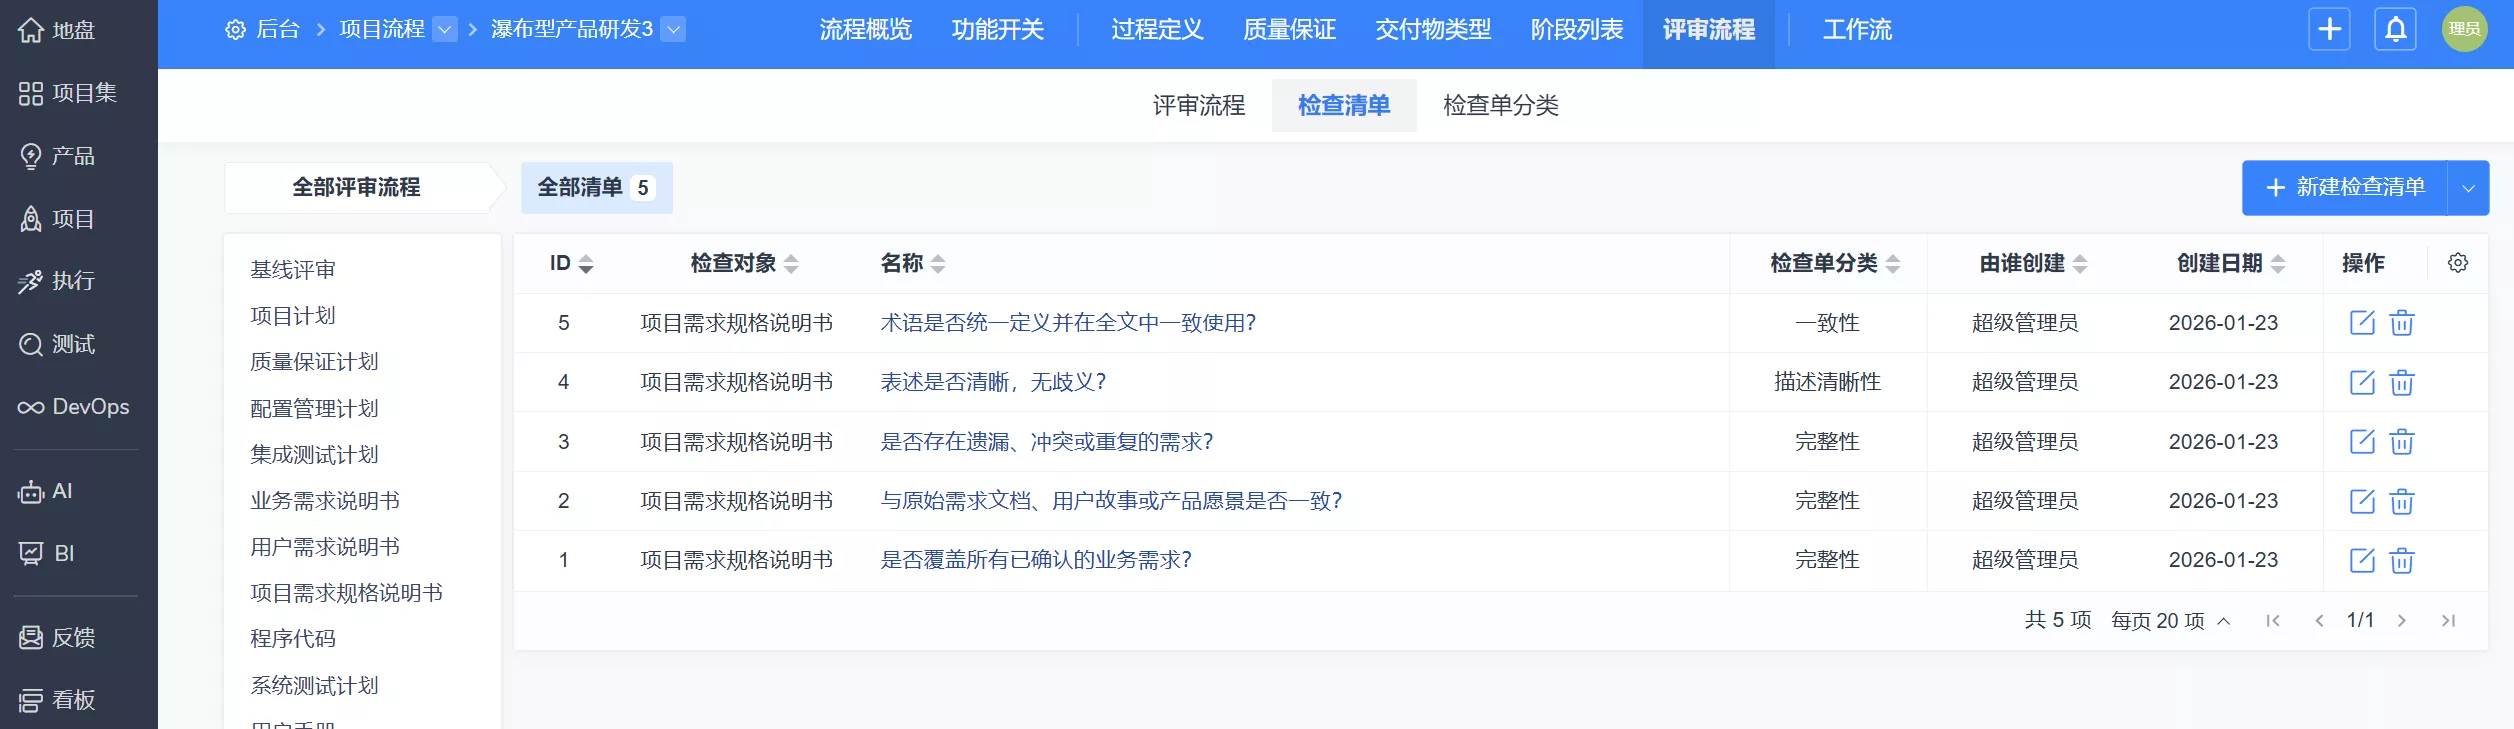Expand 新建检查清单 dropdown arrow
The width and height of the screenshot is (2514, 729).
(x=2468, y=188)
